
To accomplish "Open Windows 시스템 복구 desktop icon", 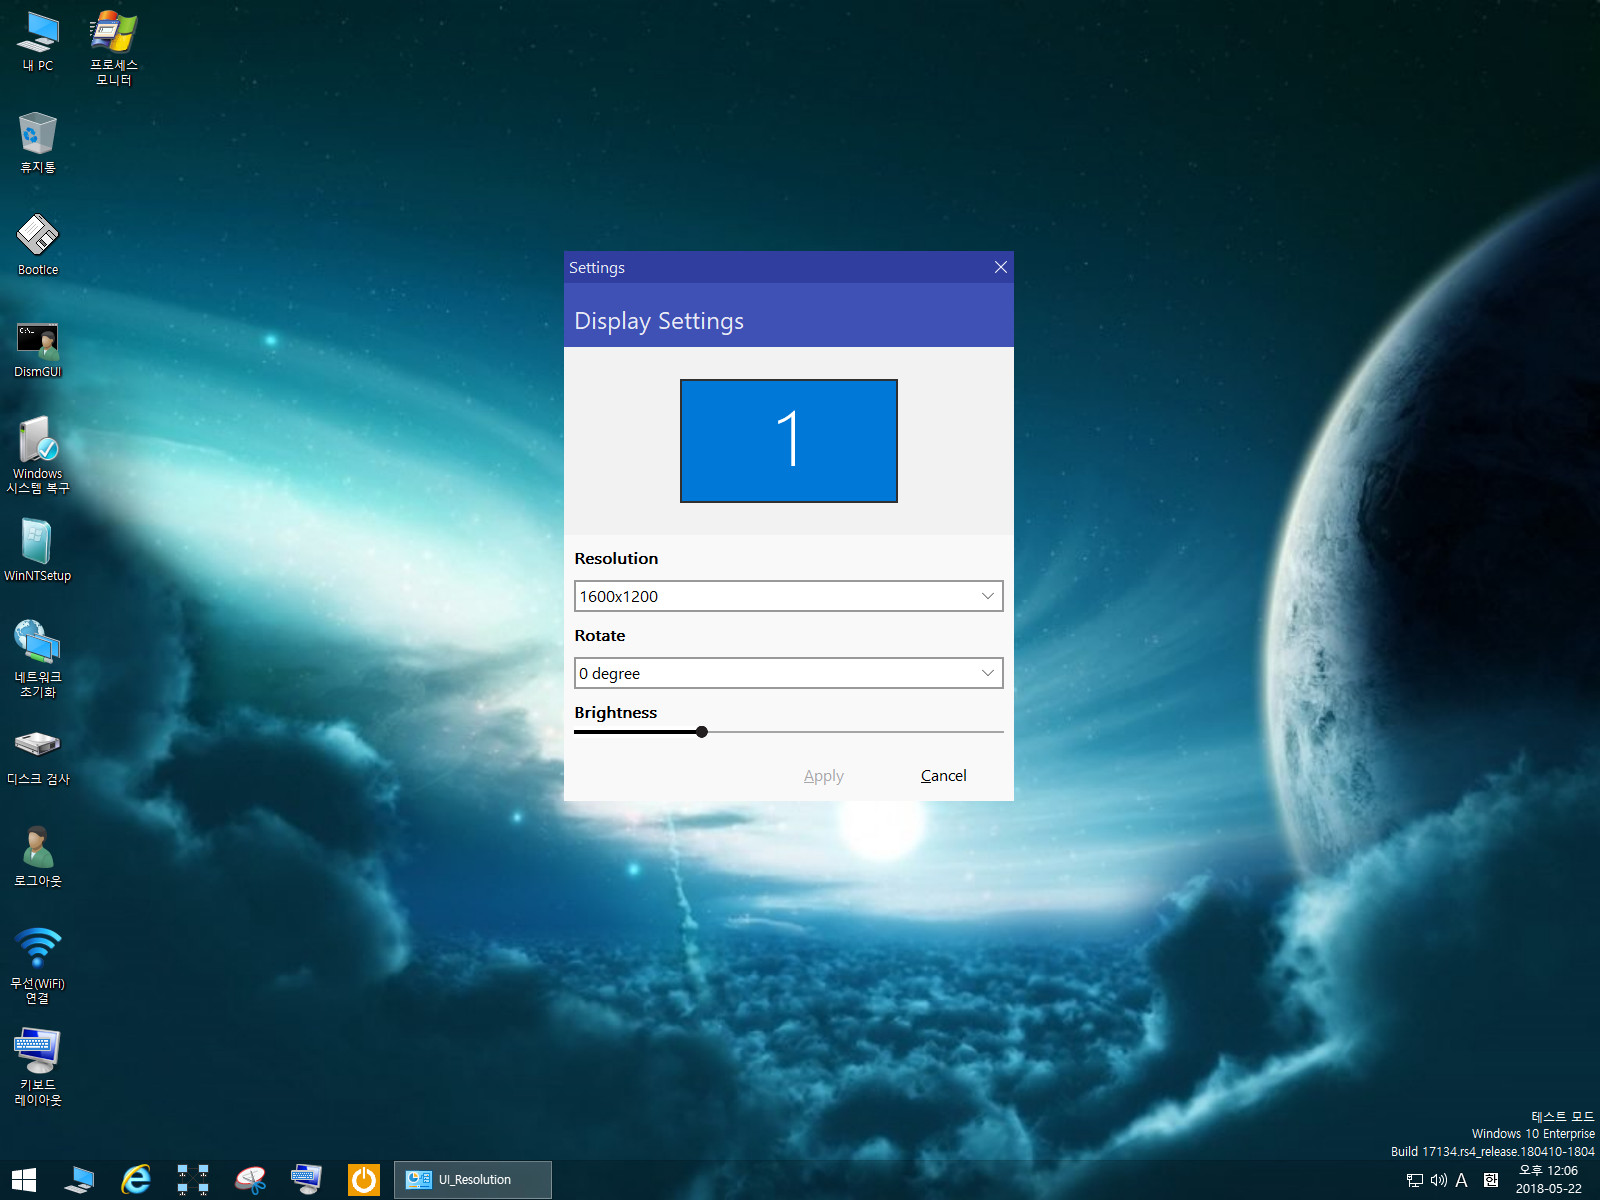I will pyautogui.click(x=38, y=455).
